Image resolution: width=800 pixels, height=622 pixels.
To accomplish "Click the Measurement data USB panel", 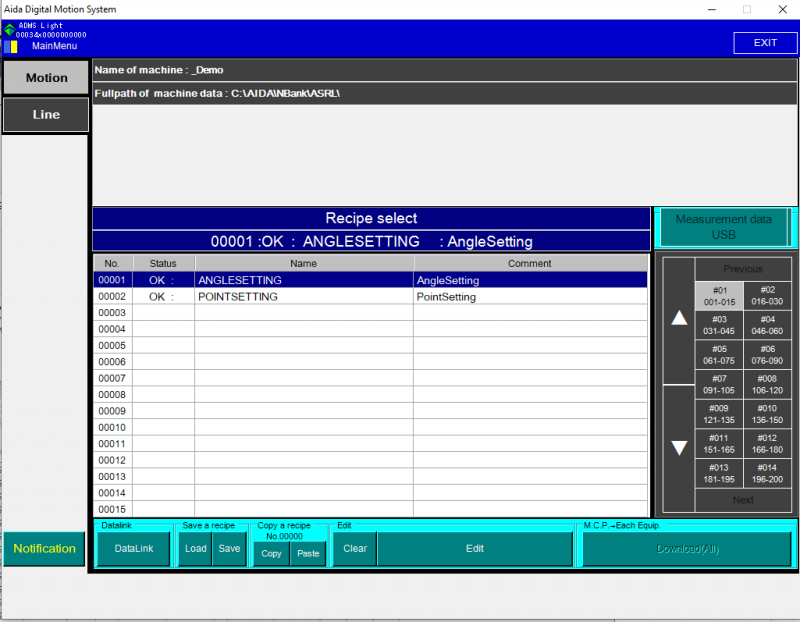I will [x=723, y=227].
